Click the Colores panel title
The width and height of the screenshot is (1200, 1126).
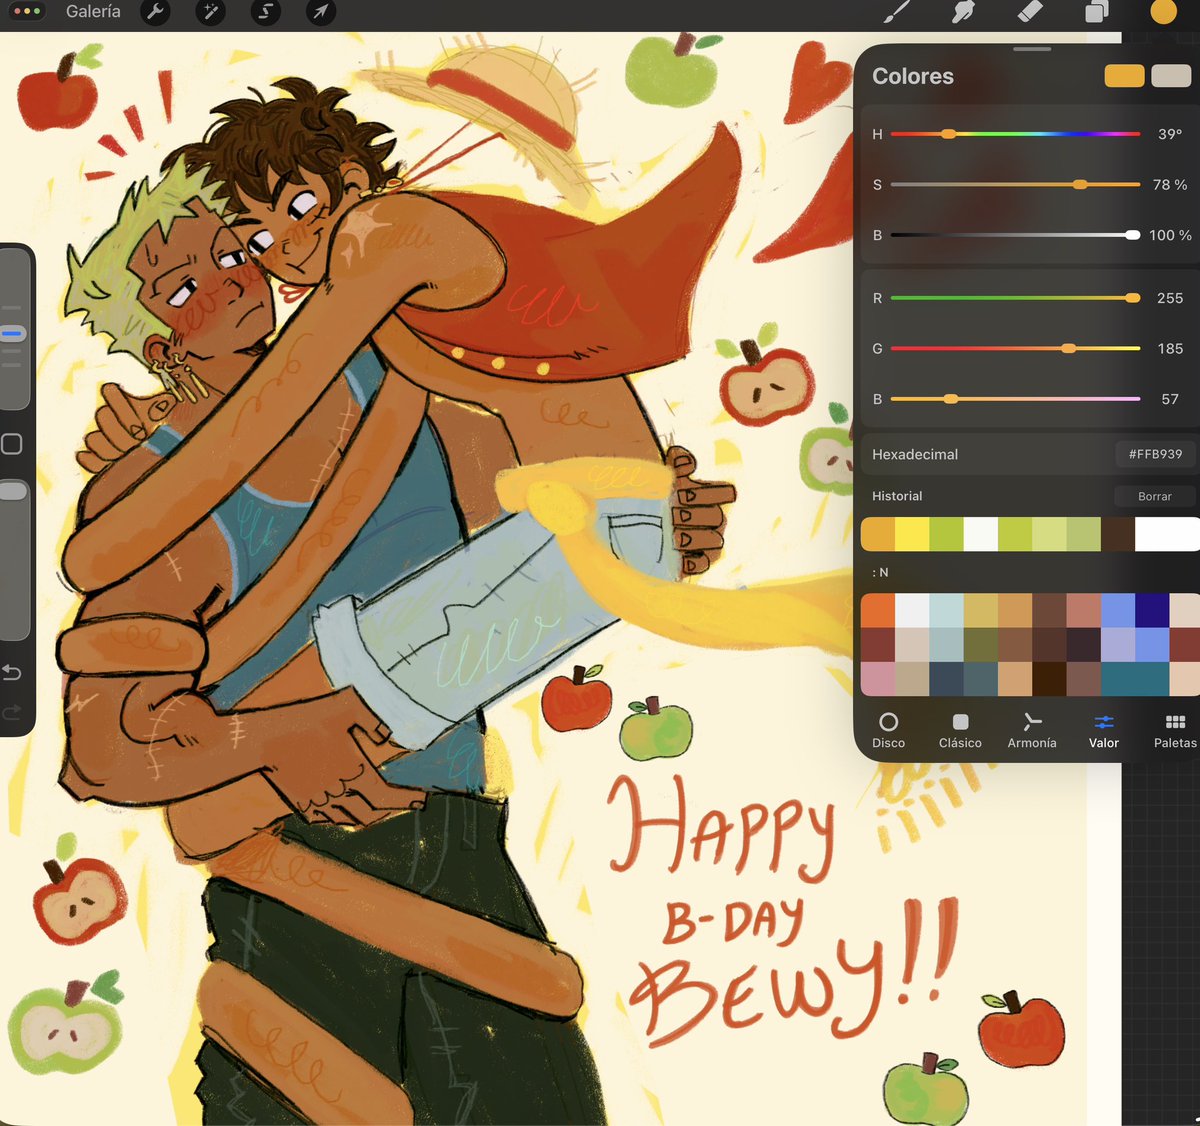[x=913, y=76]
